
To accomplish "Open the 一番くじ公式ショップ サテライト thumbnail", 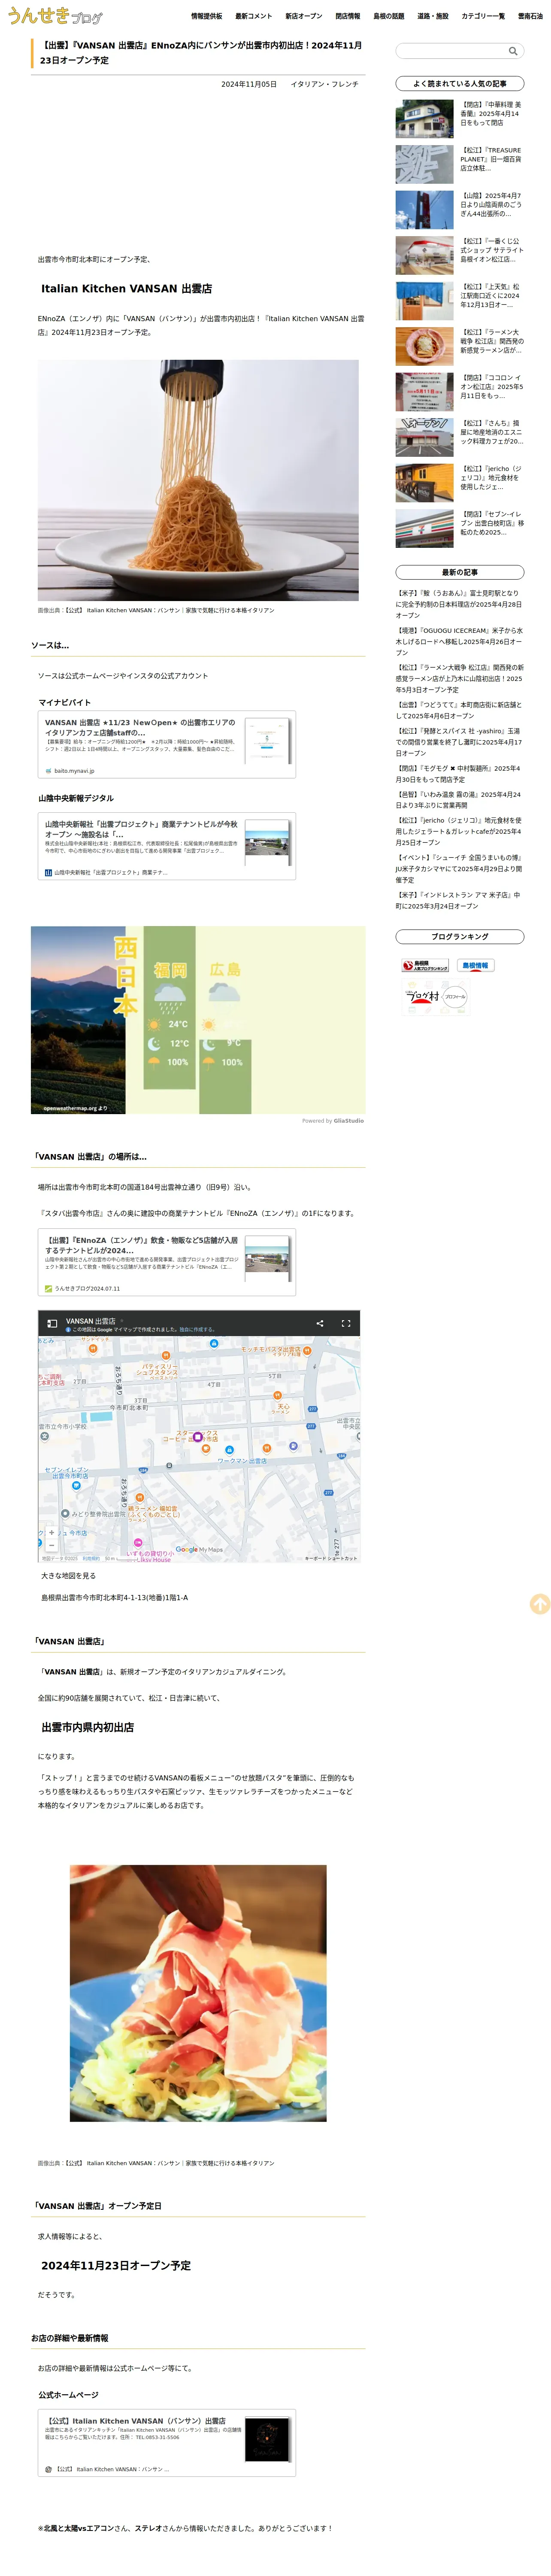I will 424,256.
